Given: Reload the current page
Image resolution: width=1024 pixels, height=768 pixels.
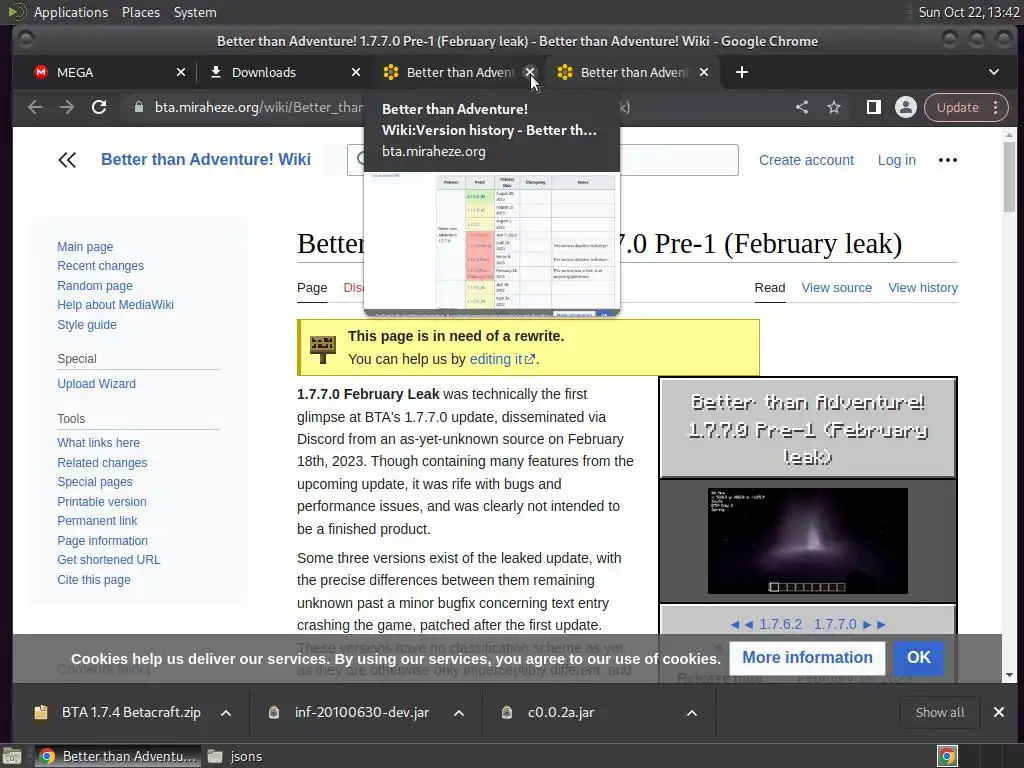Looking at the screenshot, I should click(x=99, y=107).
